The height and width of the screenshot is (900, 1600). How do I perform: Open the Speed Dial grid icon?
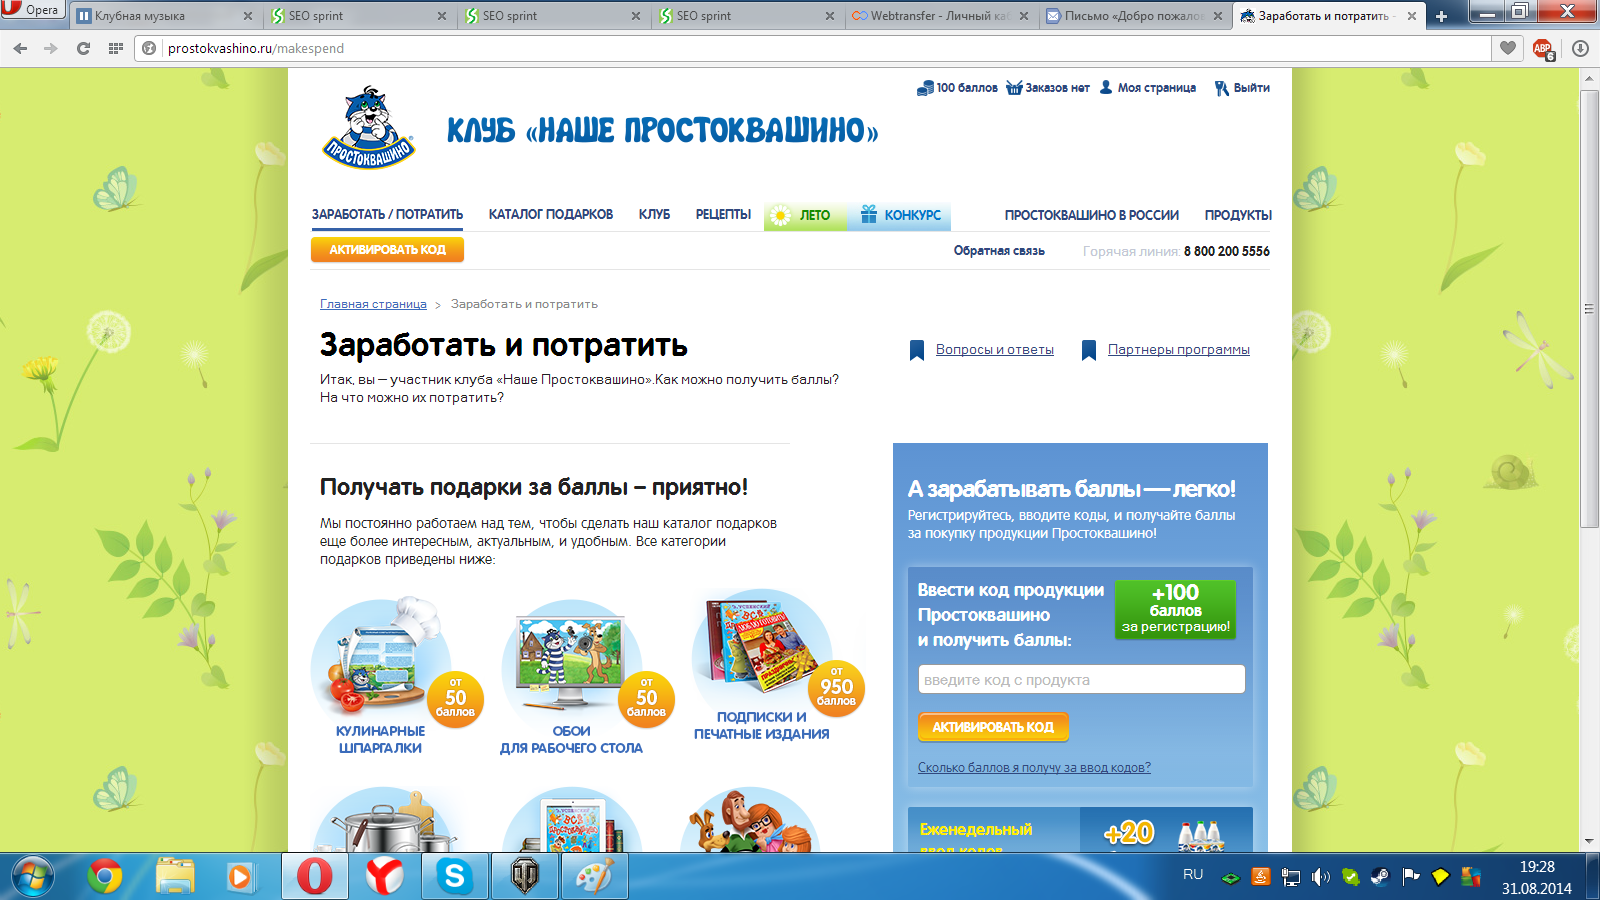116,48
